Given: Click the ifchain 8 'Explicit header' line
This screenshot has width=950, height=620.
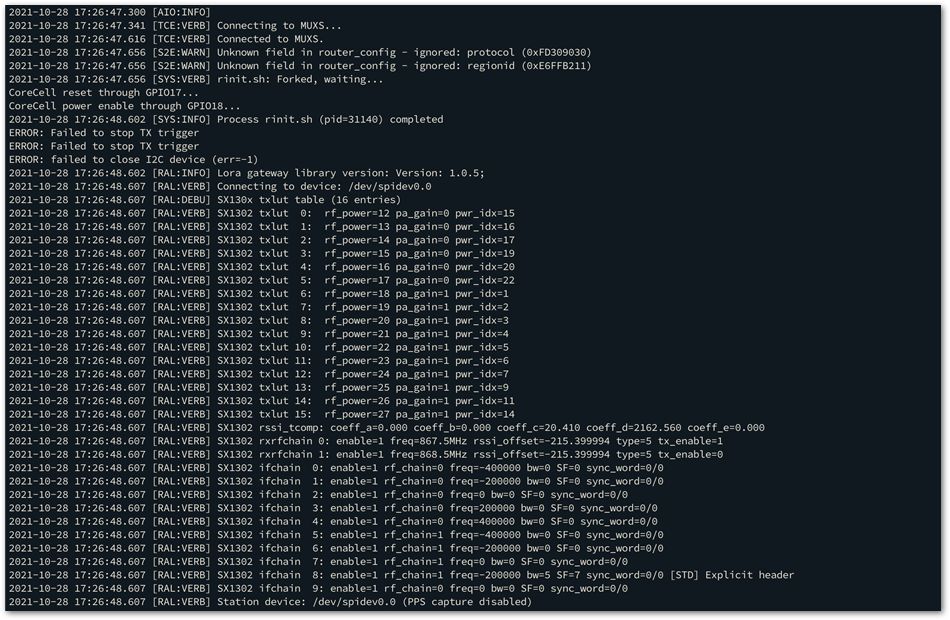Looking at the screenshot, I should tap(401, 575).
